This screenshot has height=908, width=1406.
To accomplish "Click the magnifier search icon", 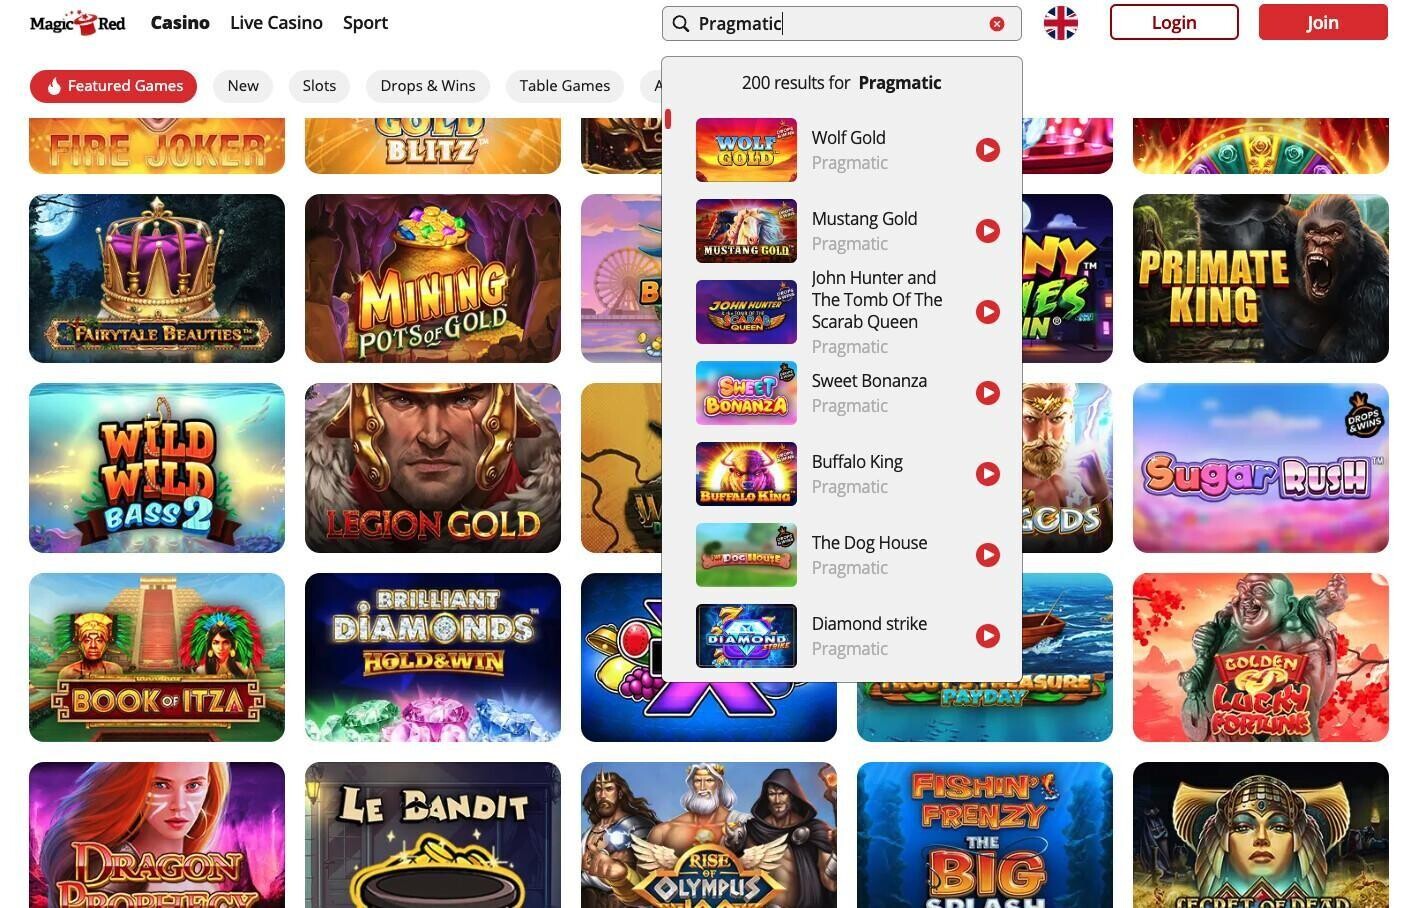I will (681, 24).
